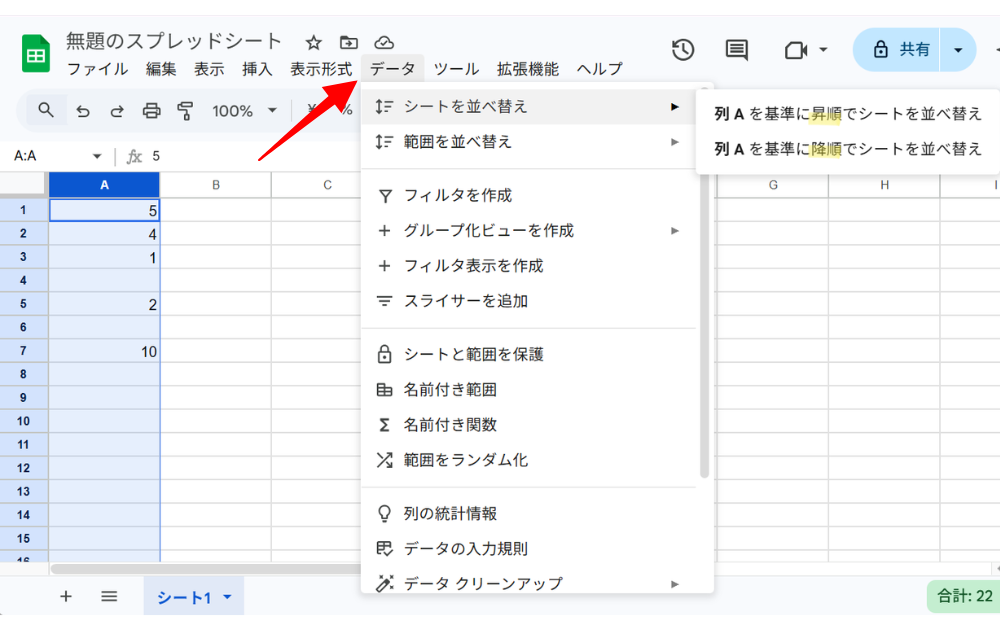The height and width of the screenshot is (630, 1000).
Task: Click the search magnifier in the toolbar
Action: [46, 110]
